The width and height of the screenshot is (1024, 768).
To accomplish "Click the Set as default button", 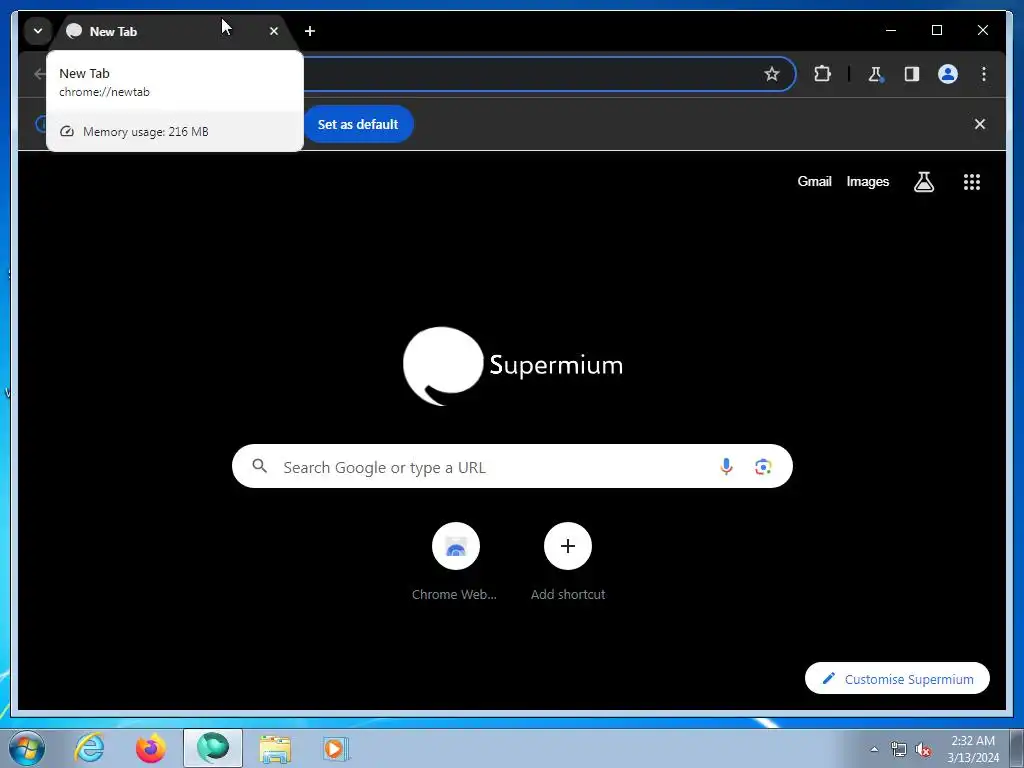I will click(358, 124).
